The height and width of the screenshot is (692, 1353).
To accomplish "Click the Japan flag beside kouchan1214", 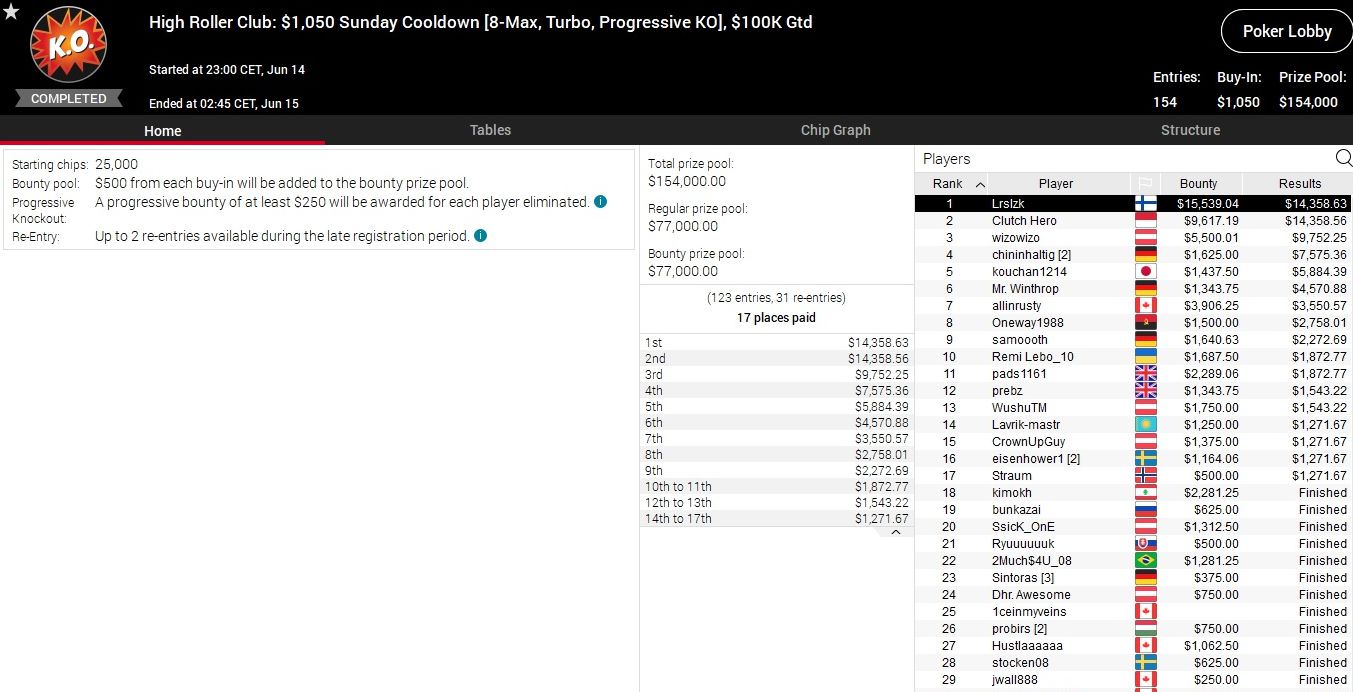I will [1145, 272].
